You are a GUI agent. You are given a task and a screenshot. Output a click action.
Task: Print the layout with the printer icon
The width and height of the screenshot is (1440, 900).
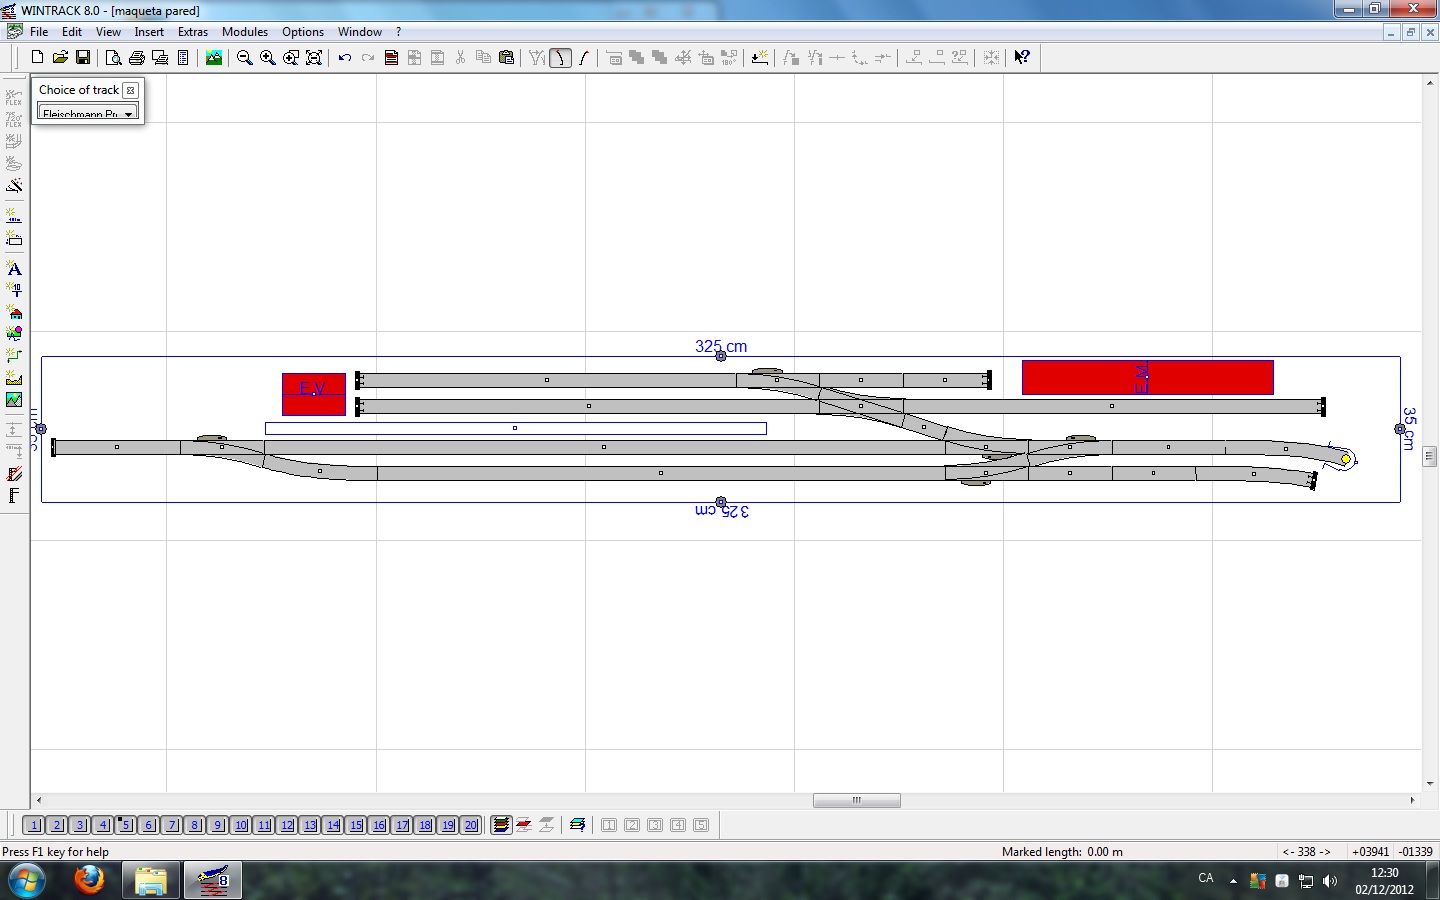click(137, 58)
